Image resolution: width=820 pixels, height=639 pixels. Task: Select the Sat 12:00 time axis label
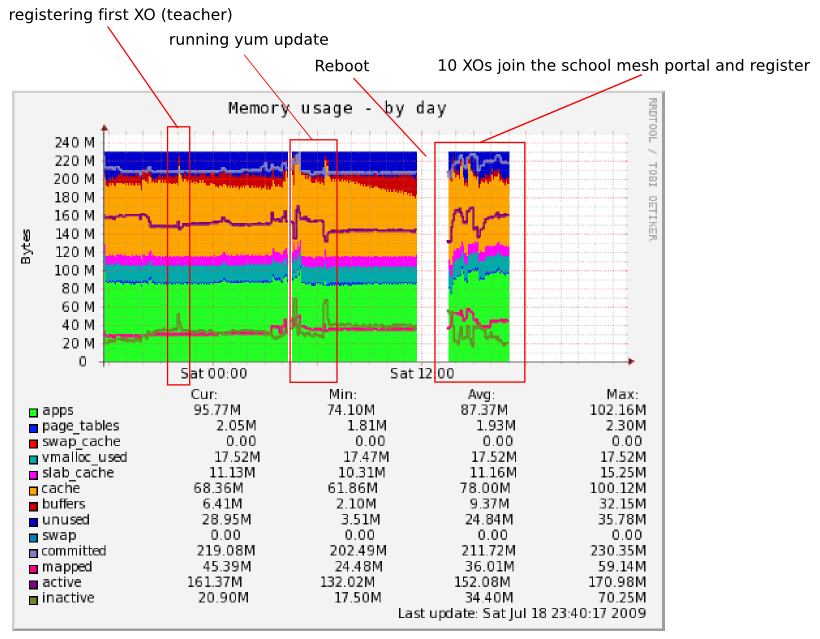coord(420,373)
